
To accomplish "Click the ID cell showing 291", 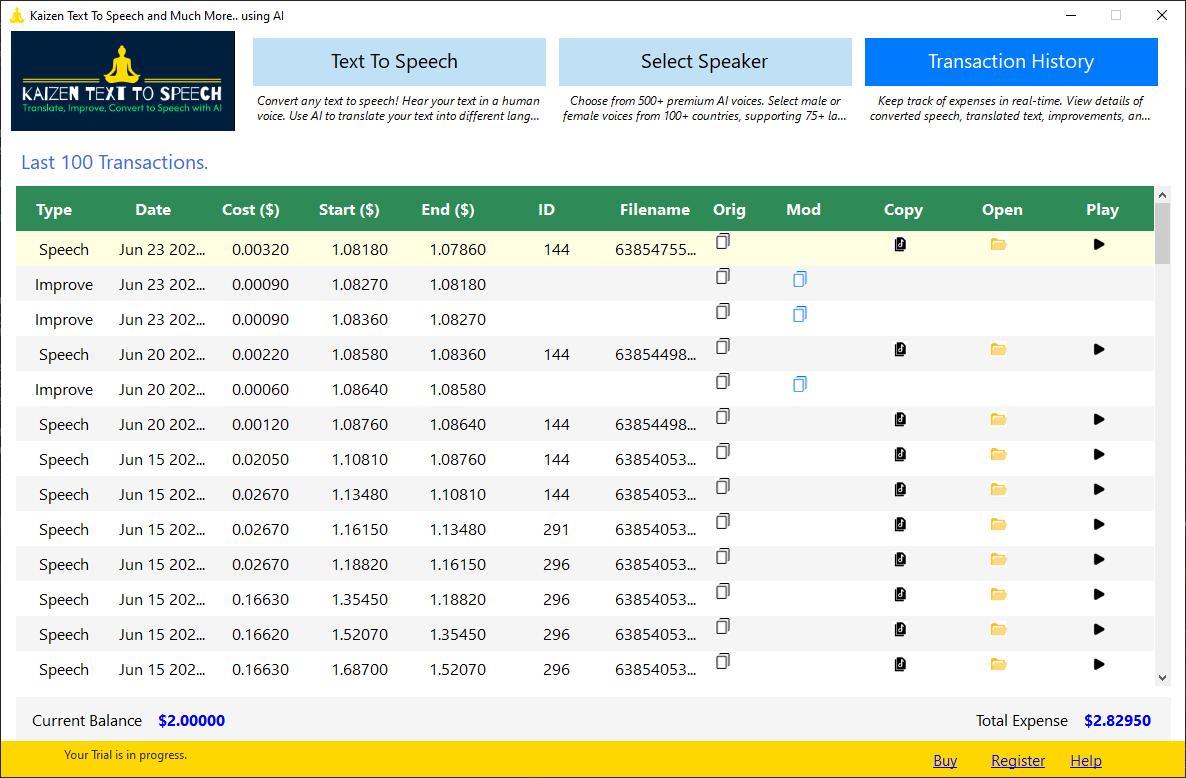I will [556, 529].
